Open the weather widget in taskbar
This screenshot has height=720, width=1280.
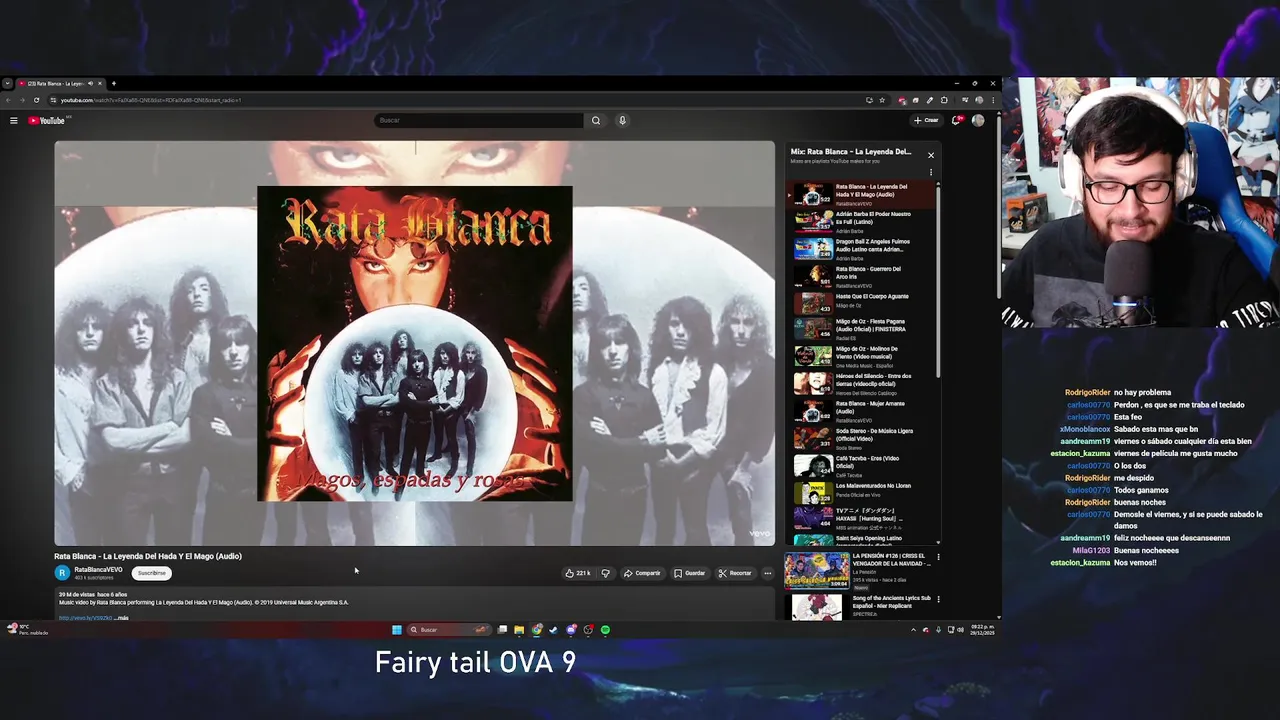27,629
